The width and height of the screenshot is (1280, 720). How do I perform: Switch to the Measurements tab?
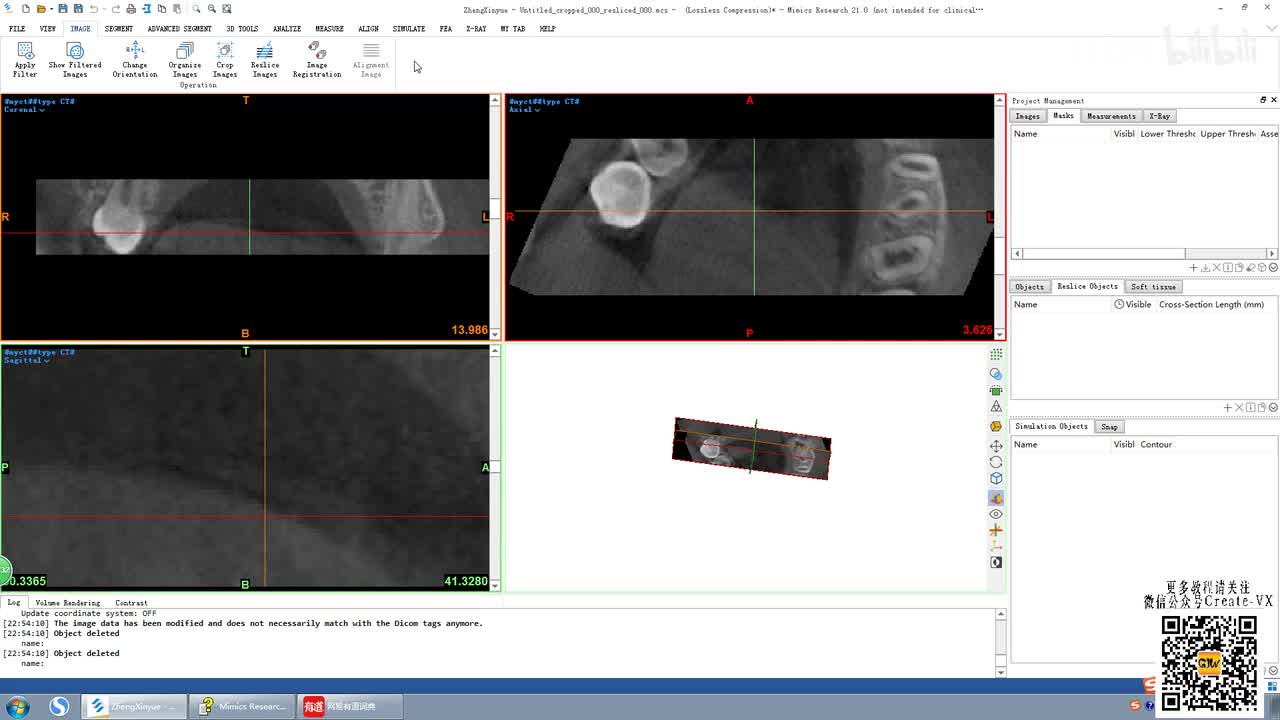point(1111,116)
